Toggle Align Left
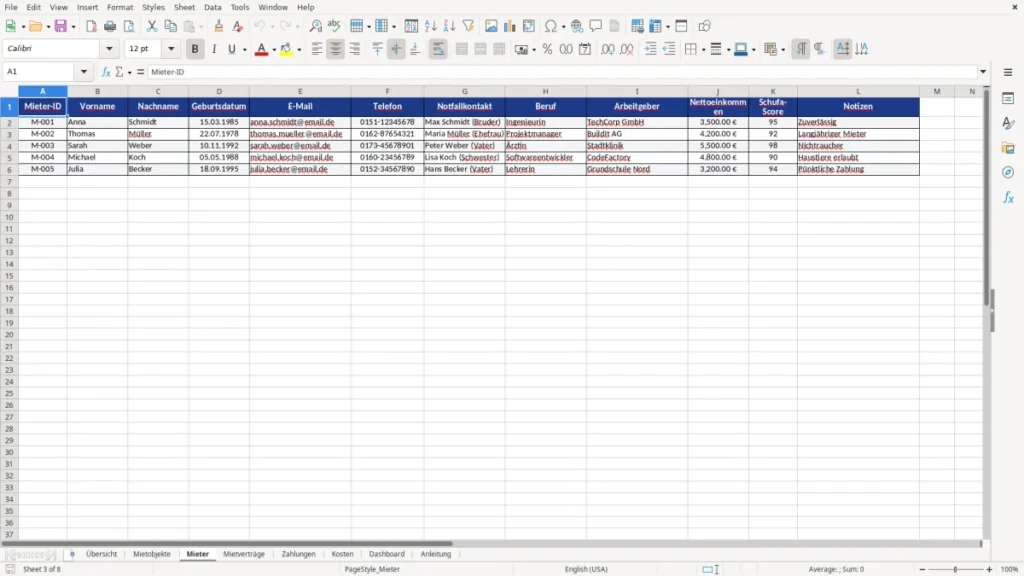The width and height of the screenshot is (1024, 576). (x=317, y=49)
